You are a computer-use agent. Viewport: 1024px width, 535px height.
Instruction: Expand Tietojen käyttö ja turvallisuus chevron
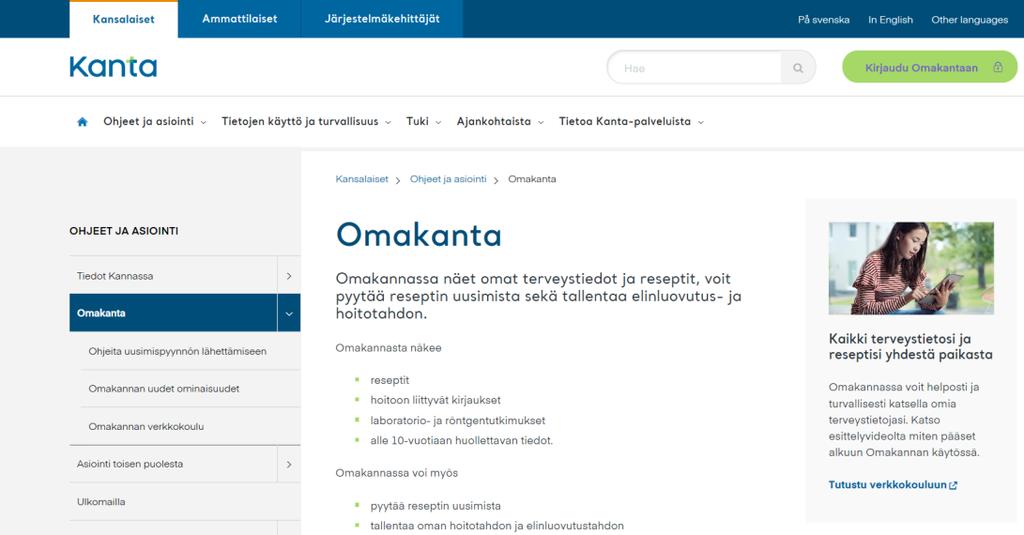click(388, 122)
